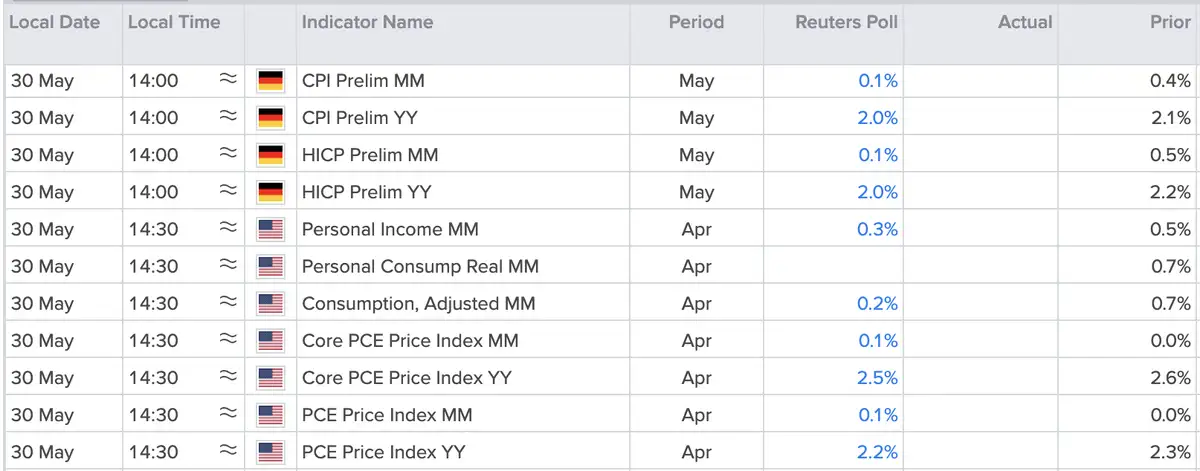The height and width of the screenshot is (471, 1200).
Task: Open the 0.1% poll value for CPI Prelim MM
Action: tap(878, 81)
